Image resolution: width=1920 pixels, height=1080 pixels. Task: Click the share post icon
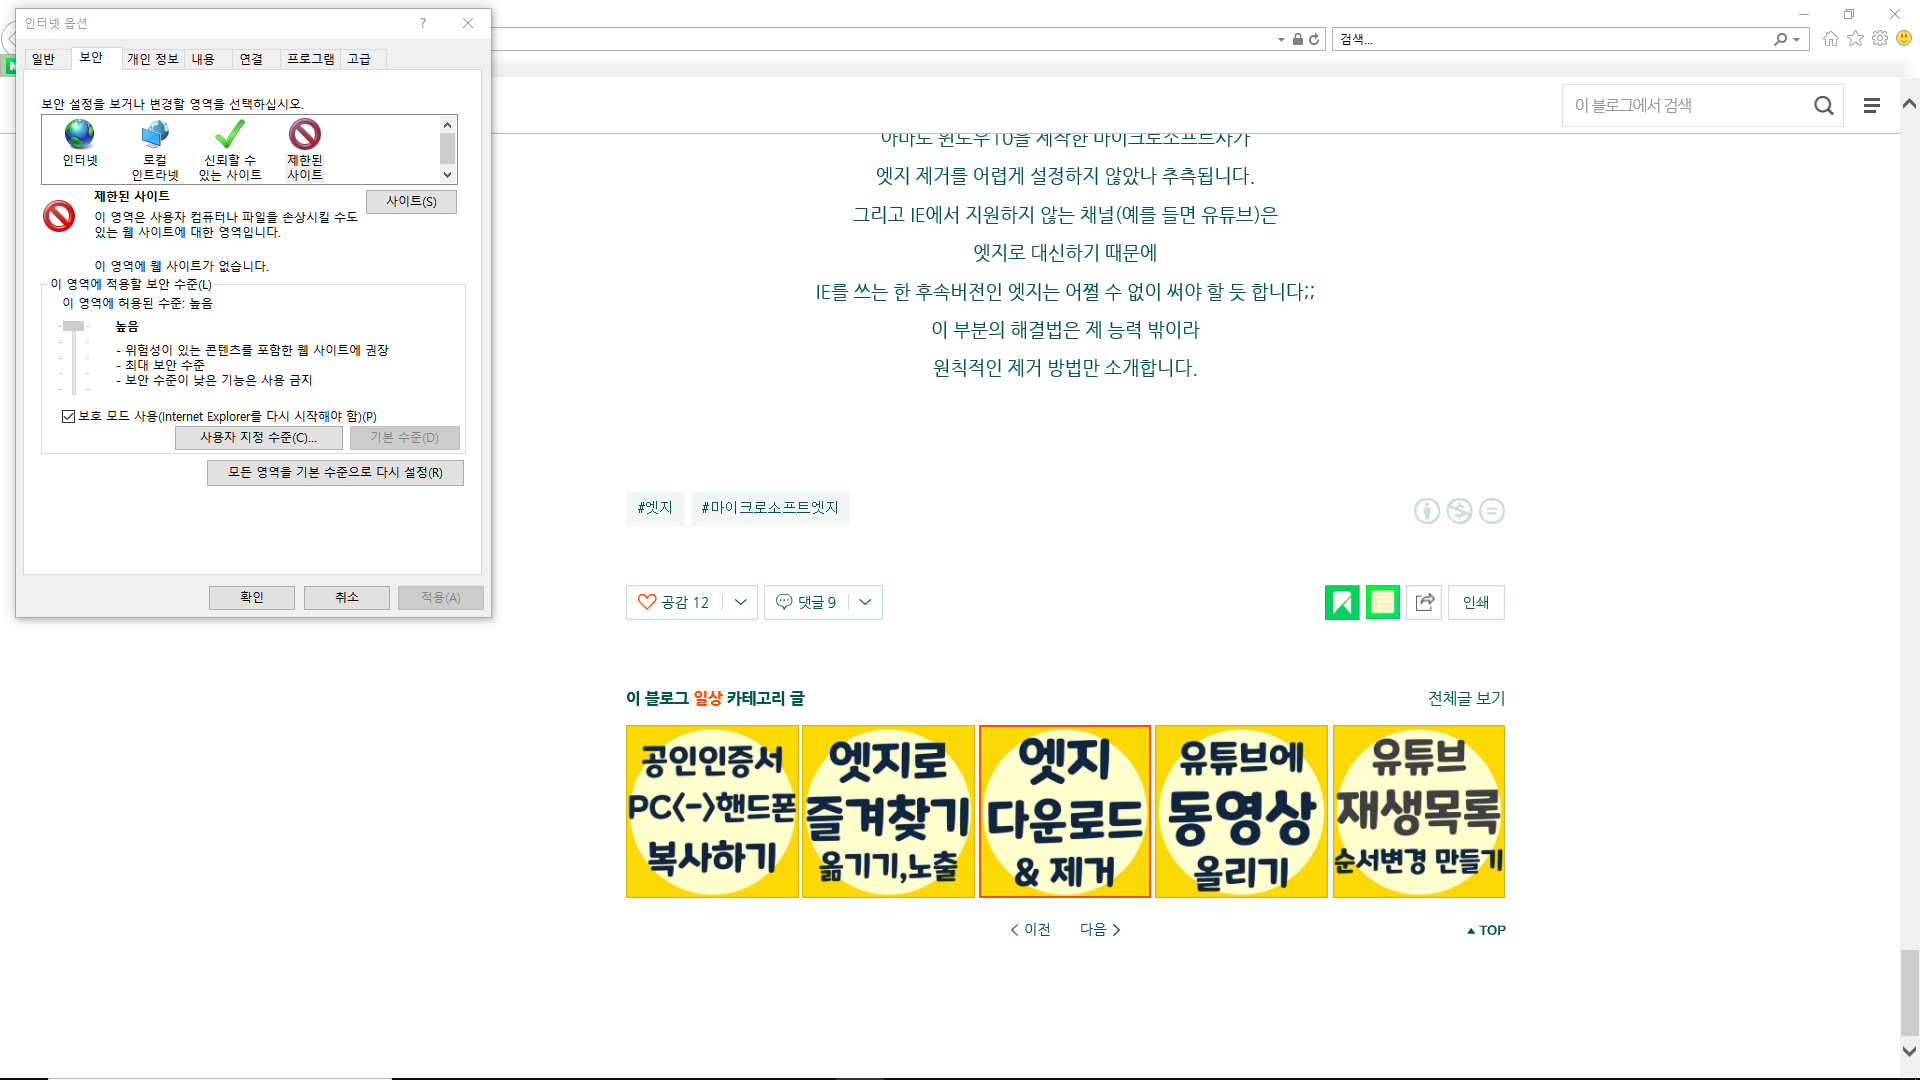pos(1424,602)
